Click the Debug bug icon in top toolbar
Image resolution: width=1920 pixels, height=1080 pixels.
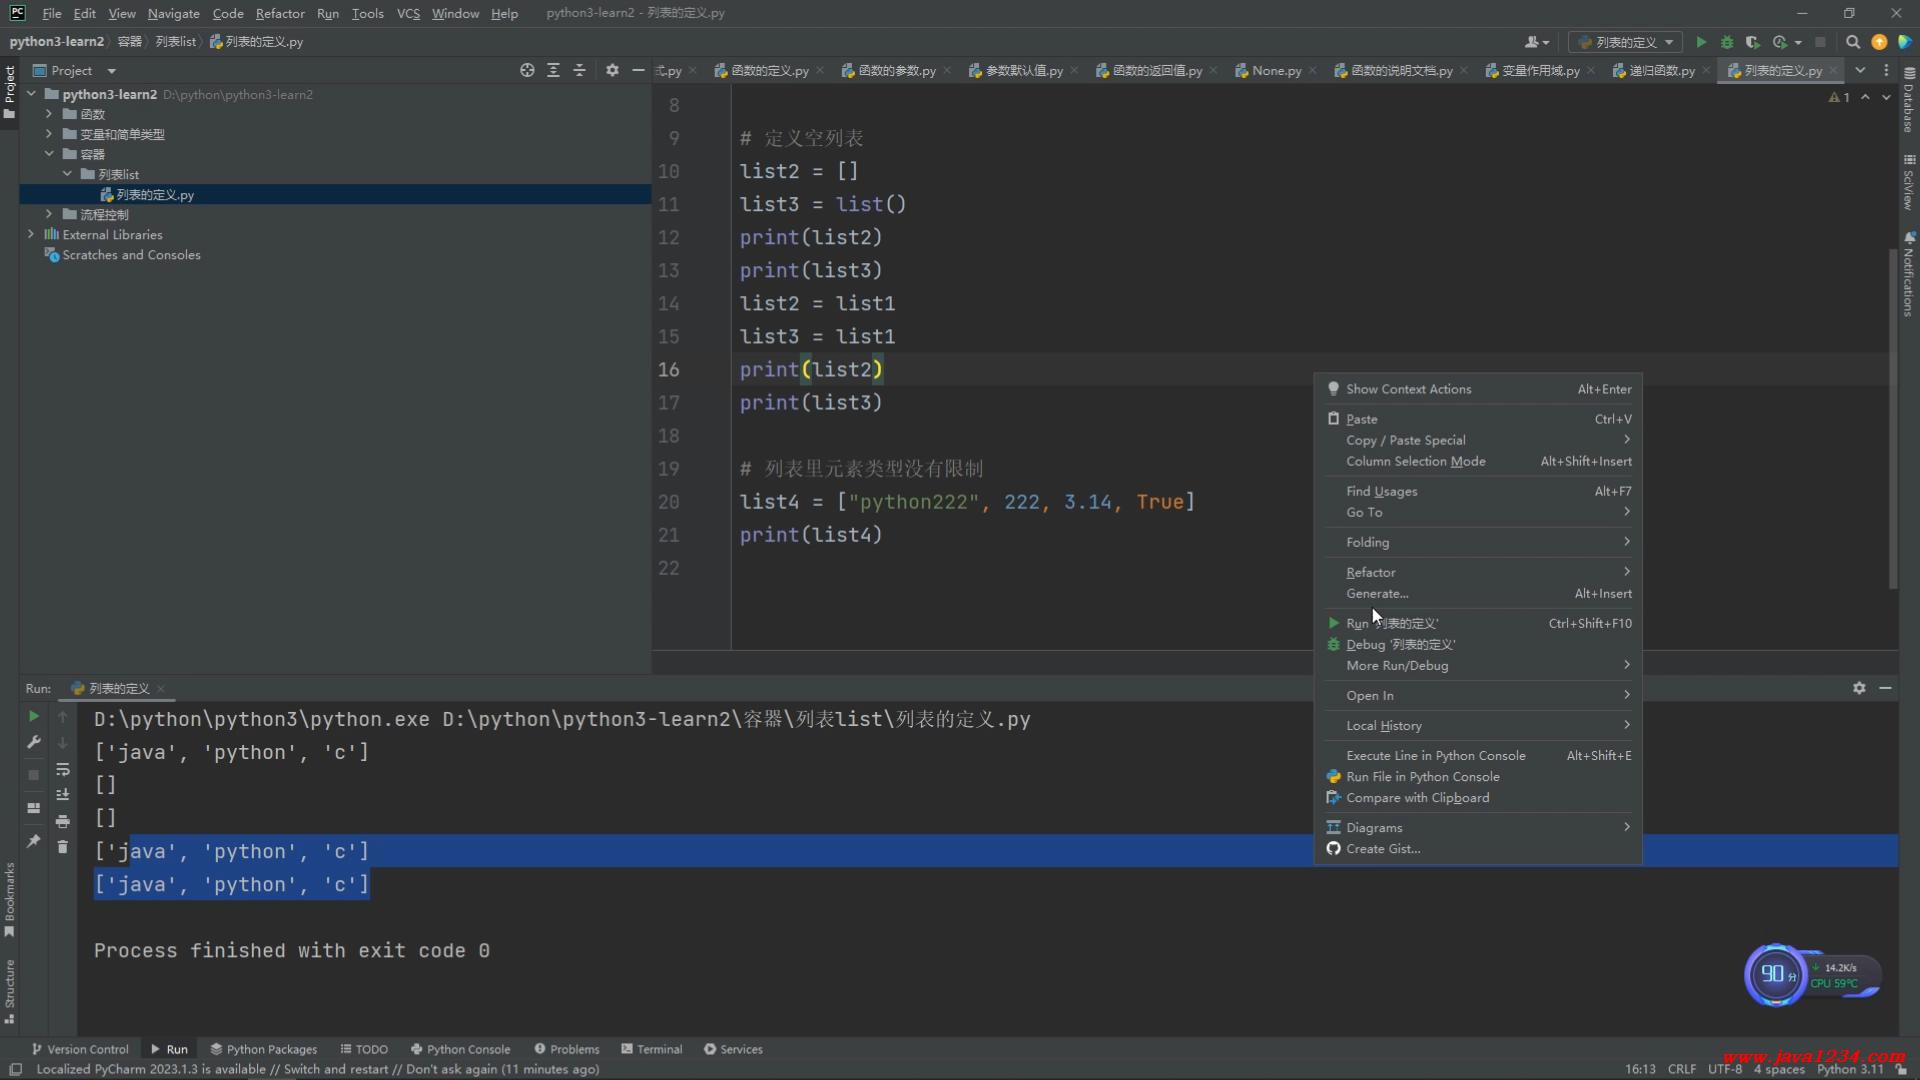coord(1727,42)
